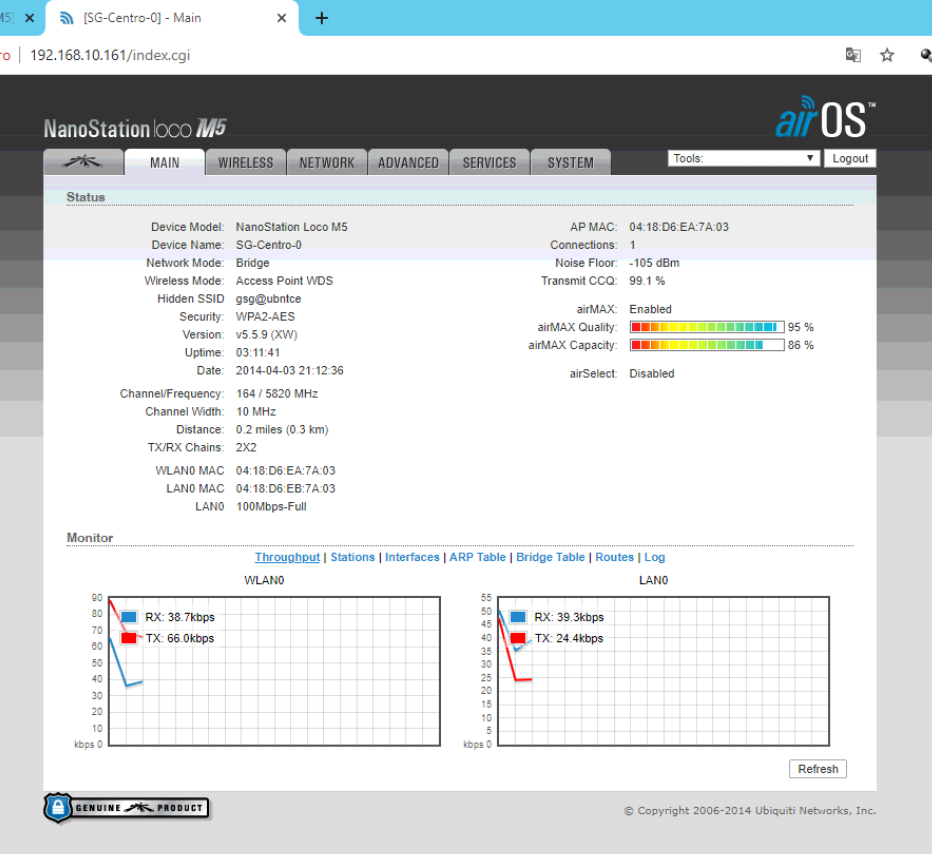Click the airOS logo

pyautogui.click(x=825, y=117)
